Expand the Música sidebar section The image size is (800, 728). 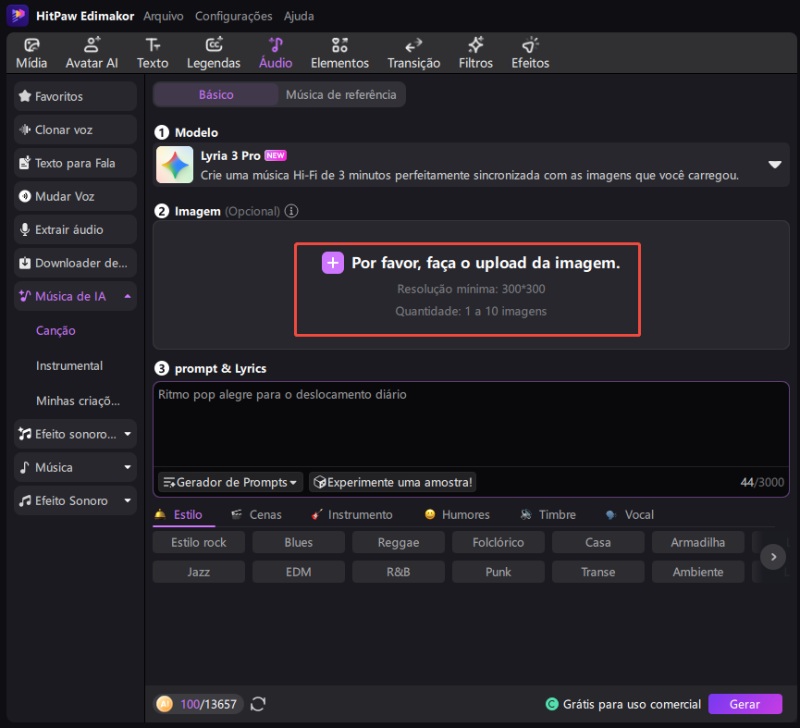128,467
